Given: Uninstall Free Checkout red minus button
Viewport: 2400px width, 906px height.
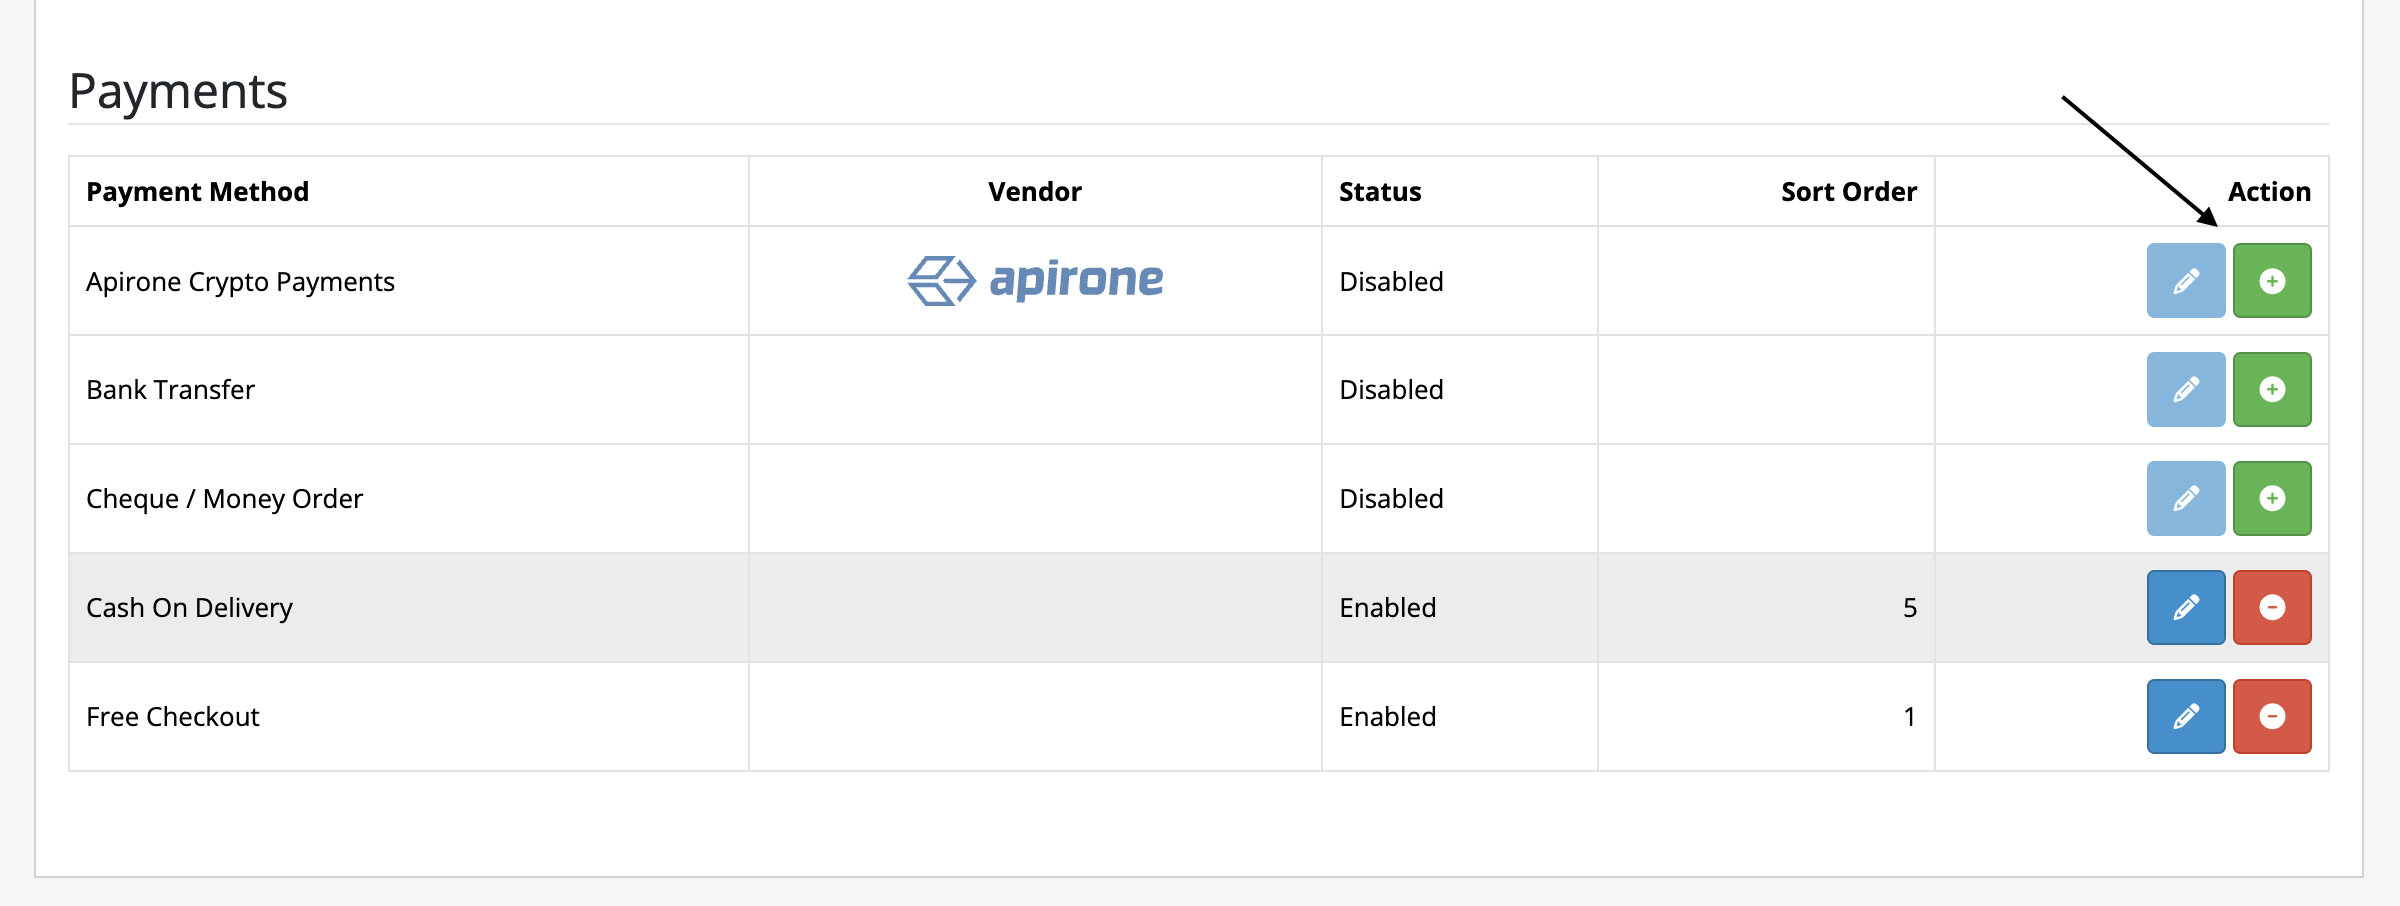Looking at the screenshot, I should pyautogui.click(x=2272, y=716).
